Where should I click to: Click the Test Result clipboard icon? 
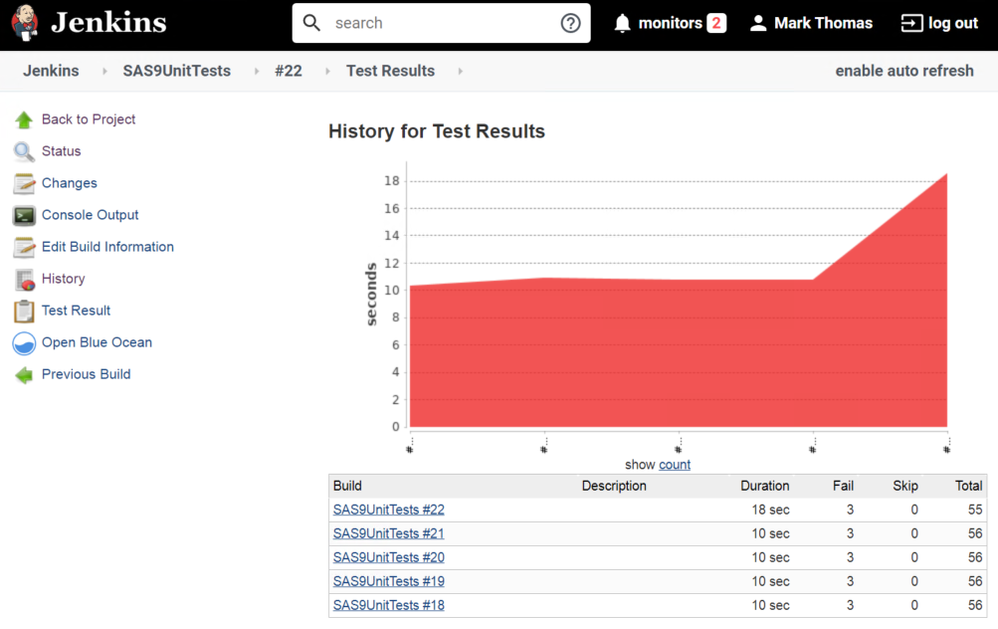pos(24,311)
